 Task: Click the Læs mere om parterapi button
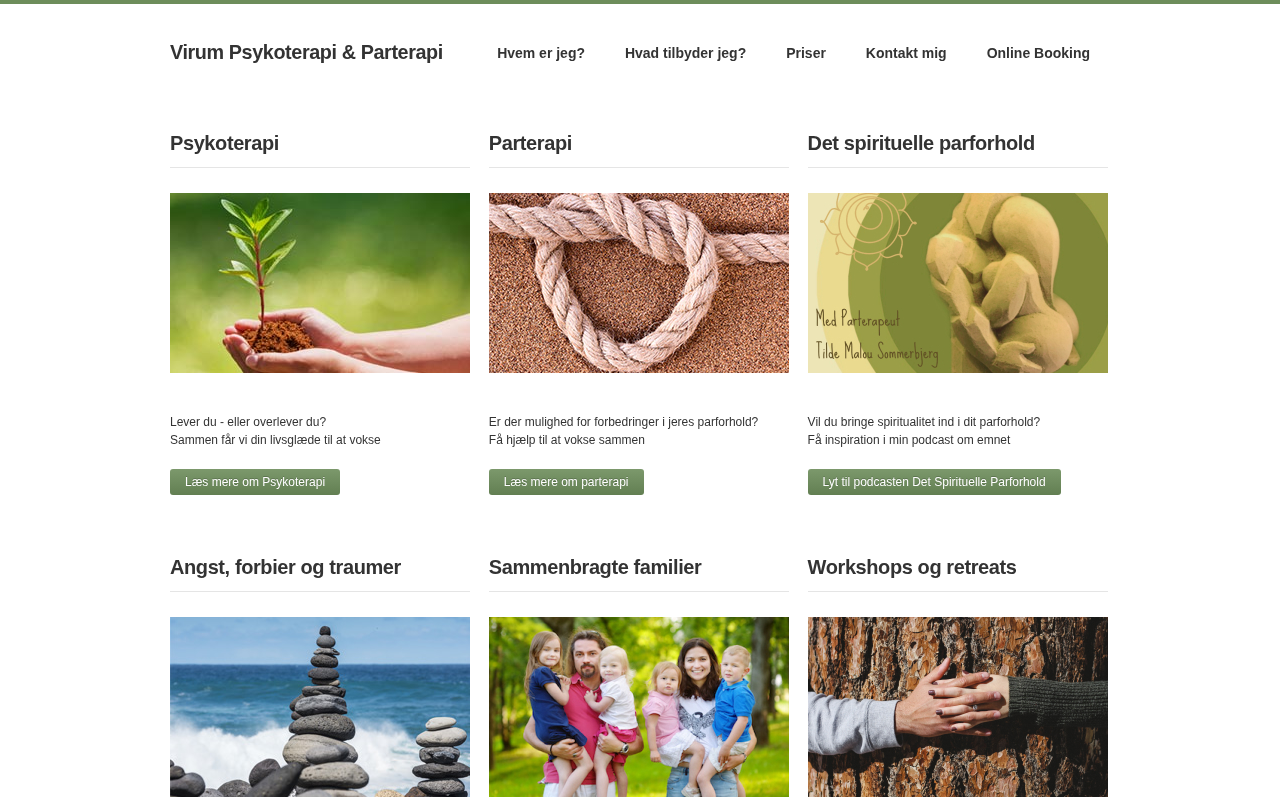coord(566,482)
